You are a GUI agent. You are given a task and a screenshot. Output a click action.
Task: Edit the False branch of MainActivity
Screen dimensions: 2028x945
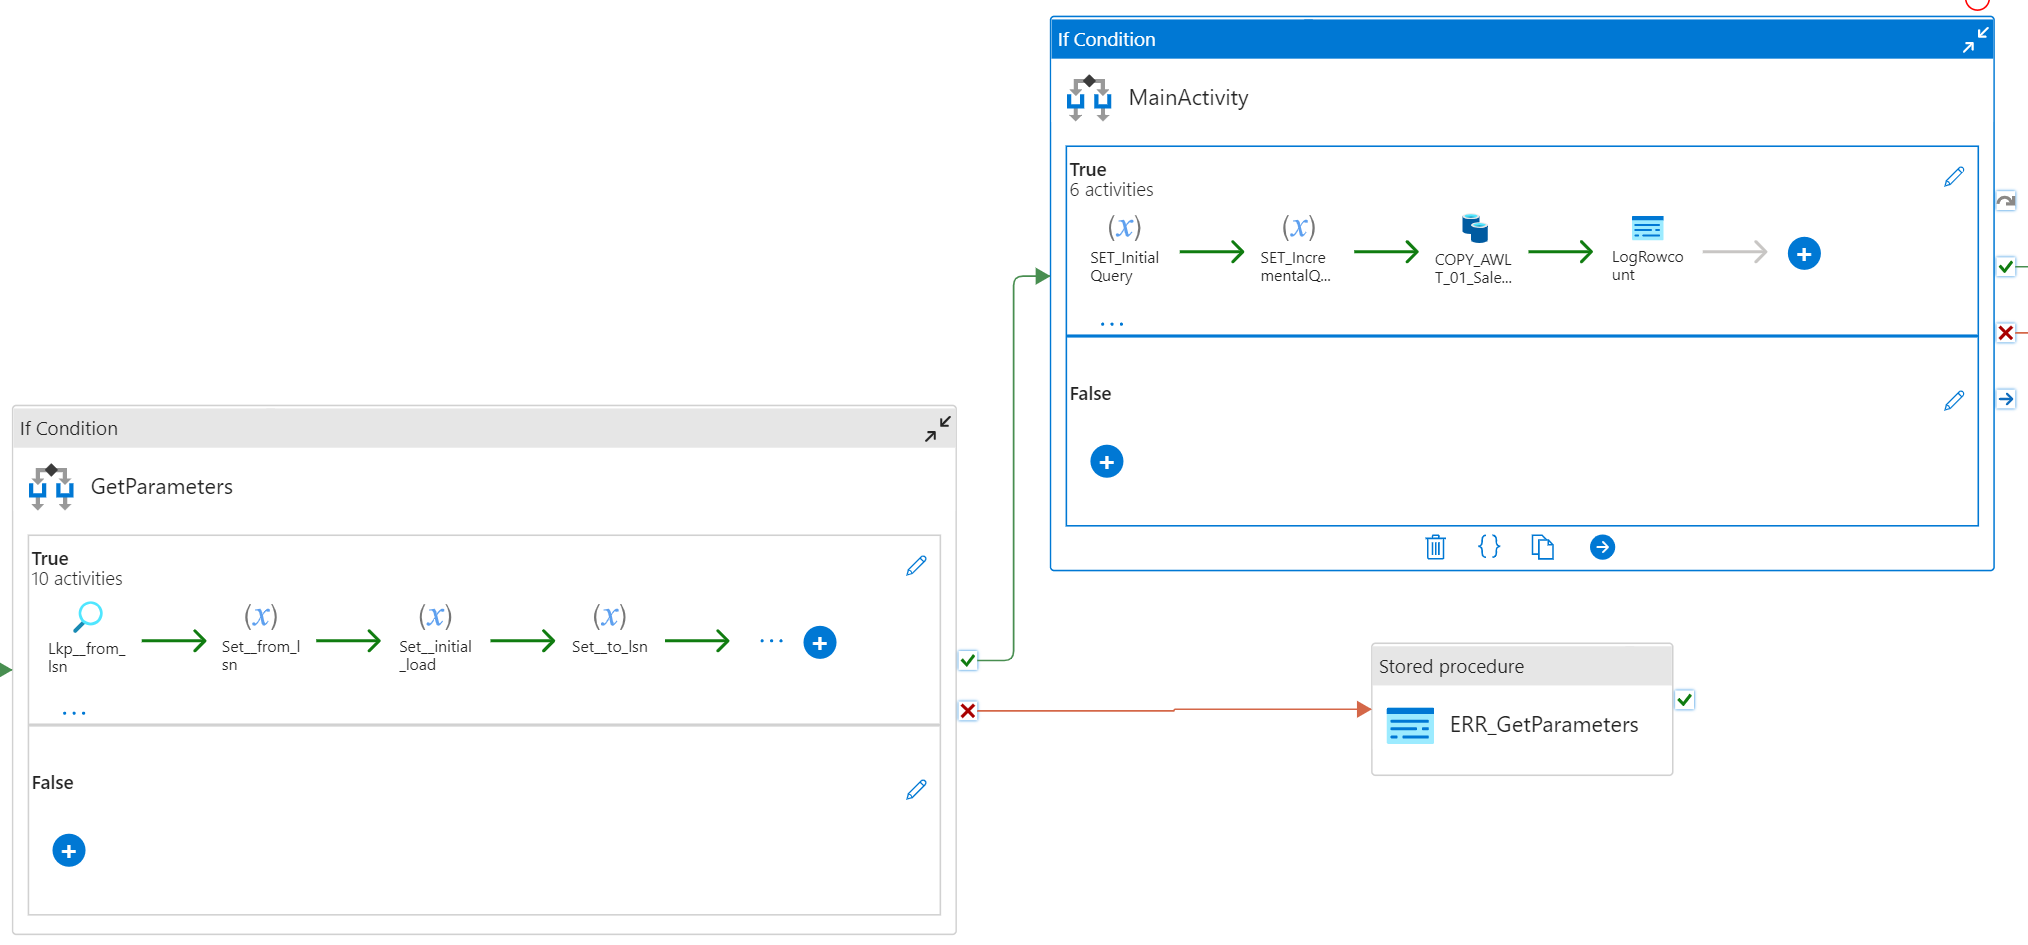coord(1954,401)
